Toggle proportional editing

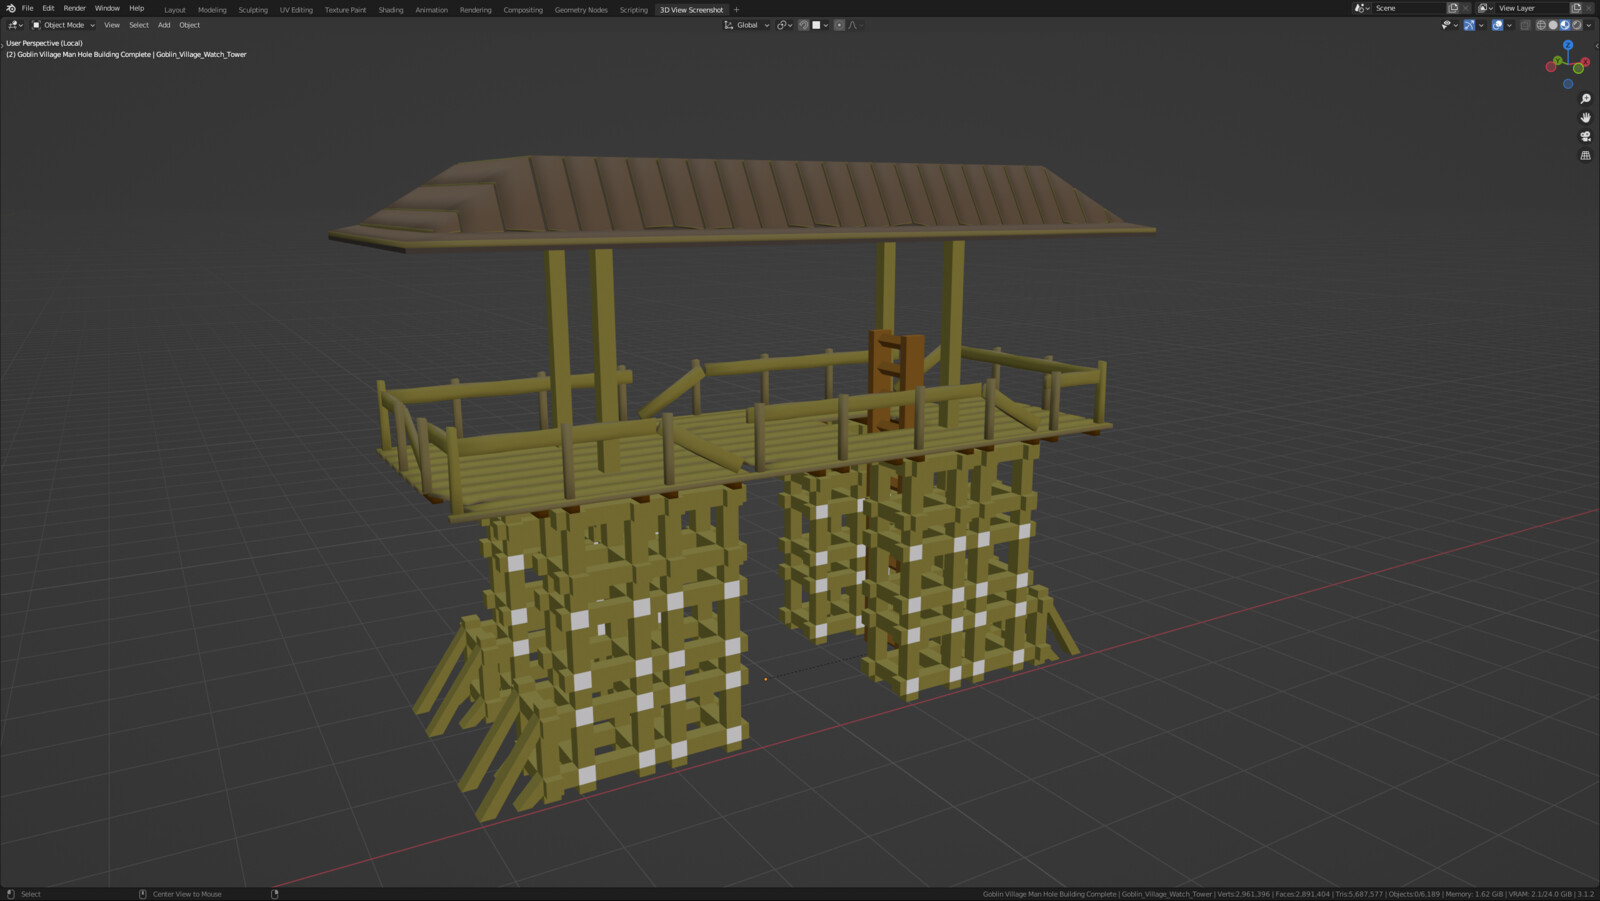click(x=839, y=25)
